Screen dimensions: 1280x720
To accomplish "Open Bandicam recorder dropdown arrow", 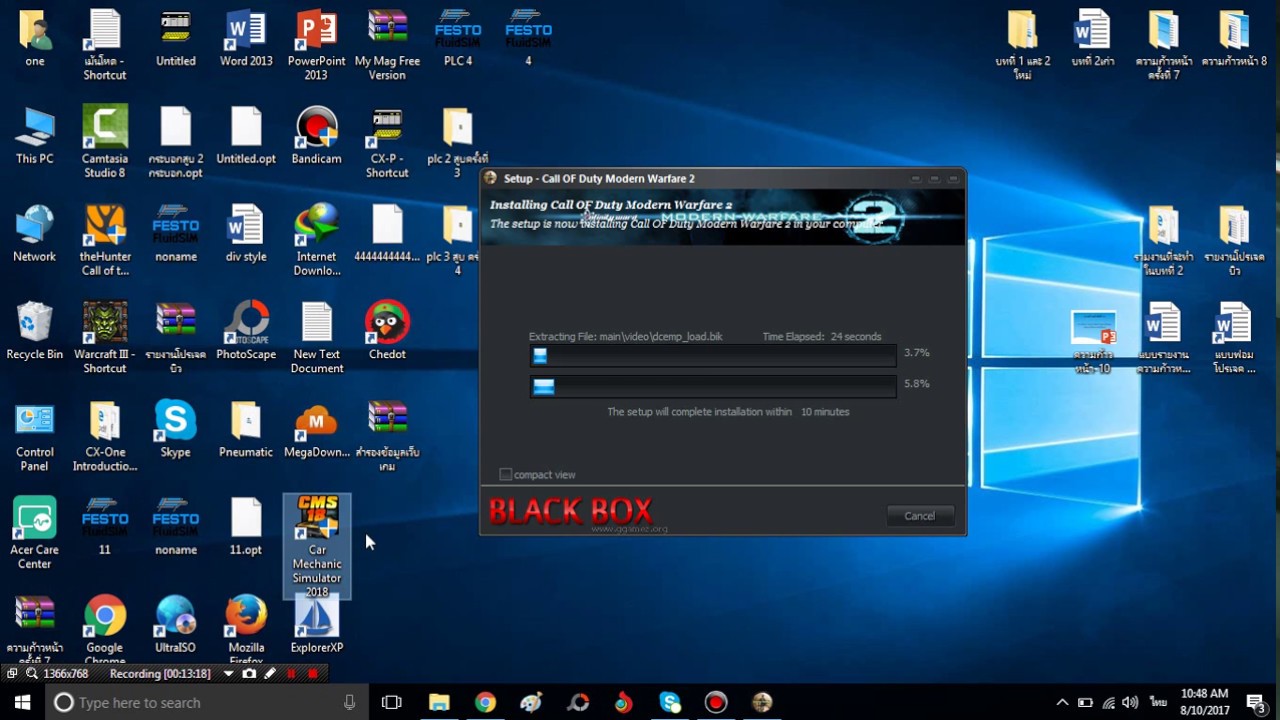I will [x=228, y=674].
